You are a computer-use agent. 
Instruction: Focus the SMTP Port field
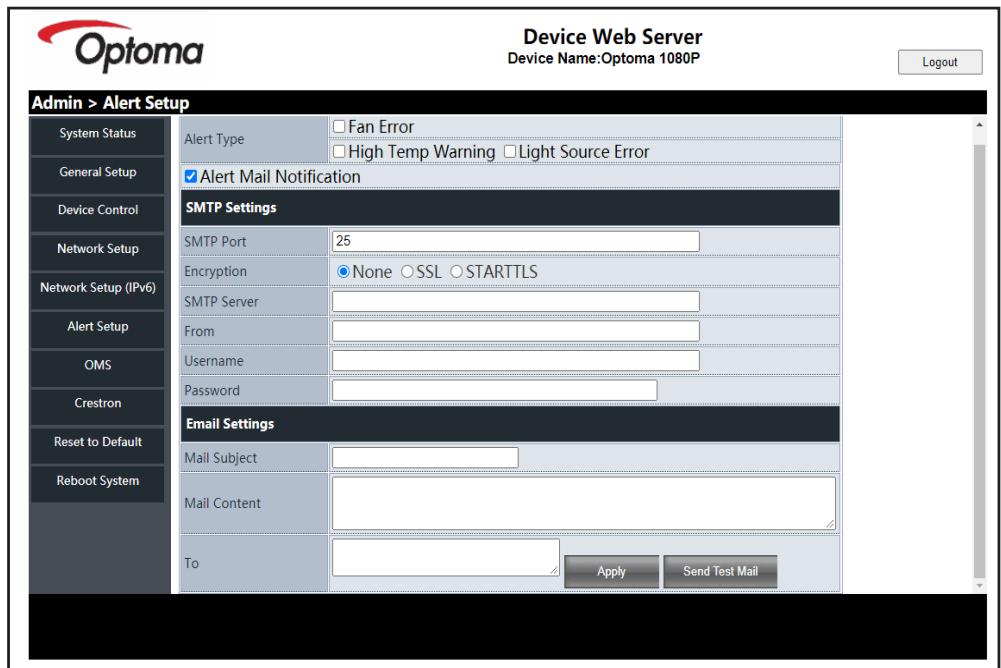click(516, 241)
